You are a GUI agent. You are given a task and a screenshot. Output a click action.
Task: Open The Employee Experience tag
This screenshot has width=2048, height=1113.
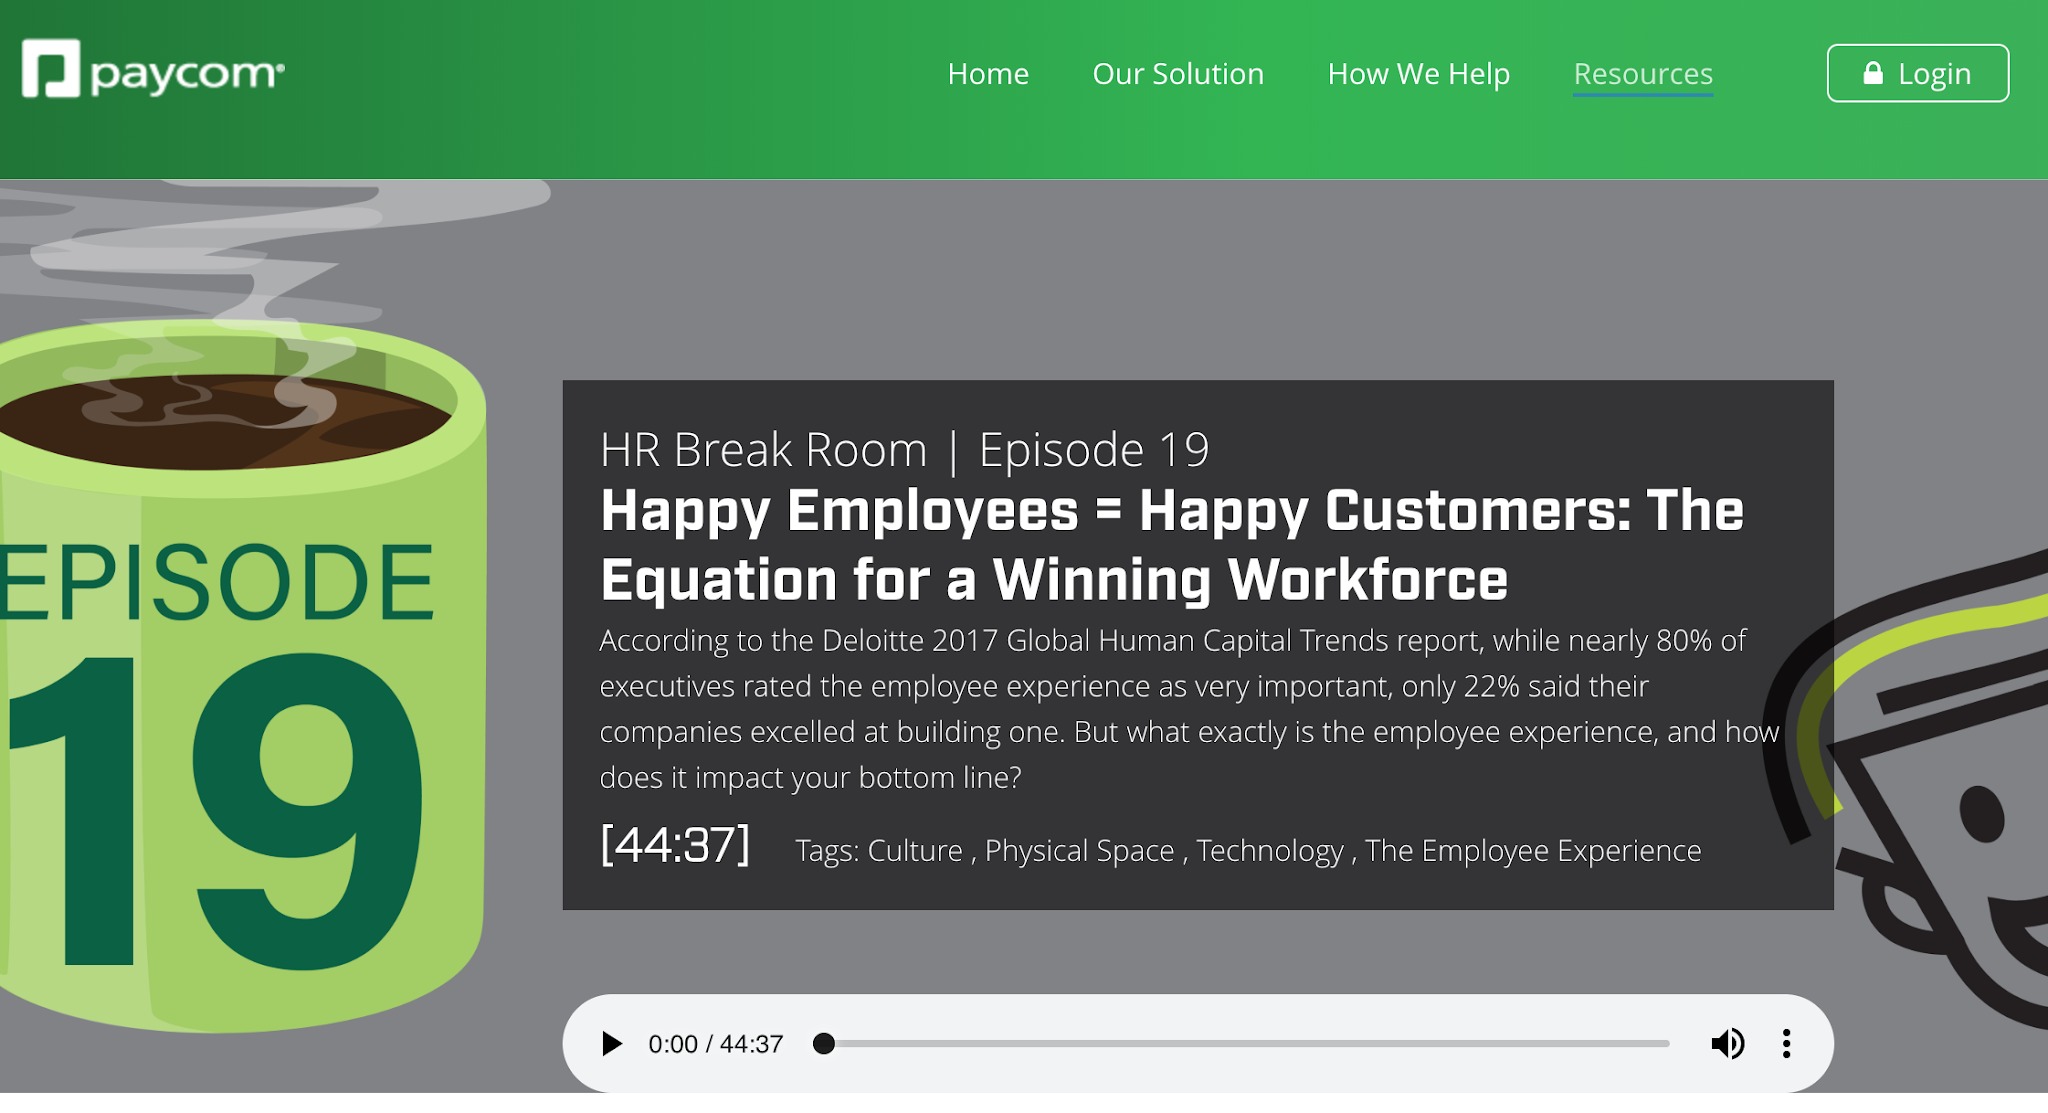pyautogui.click(x=1532, y=850)
